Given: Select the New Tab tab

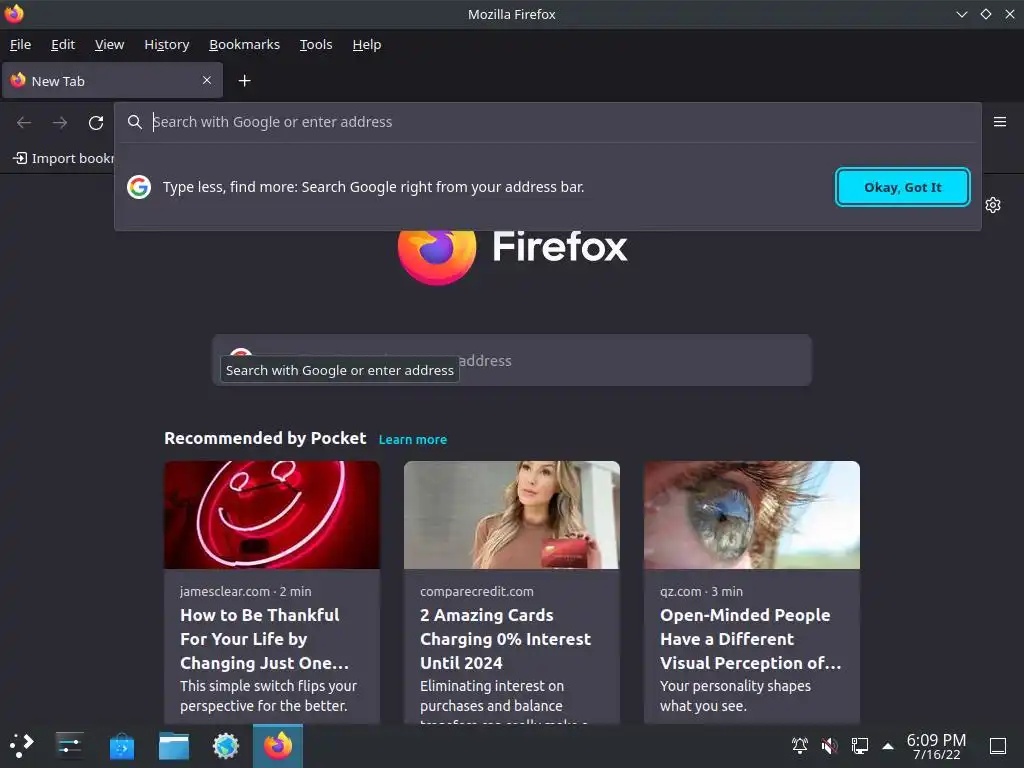Looking at the screenshot, I should click(112, 80).
